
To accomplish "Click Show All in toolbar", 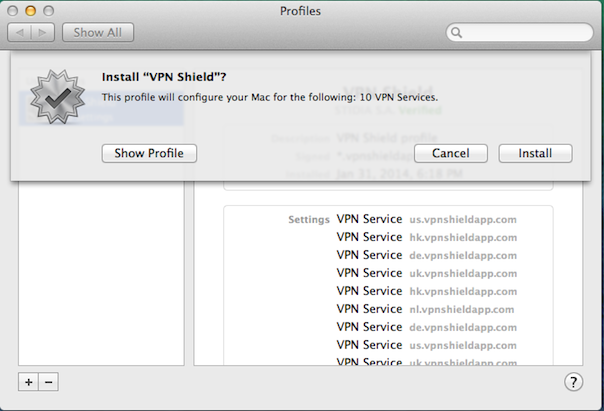I will [x=98, y=32].
